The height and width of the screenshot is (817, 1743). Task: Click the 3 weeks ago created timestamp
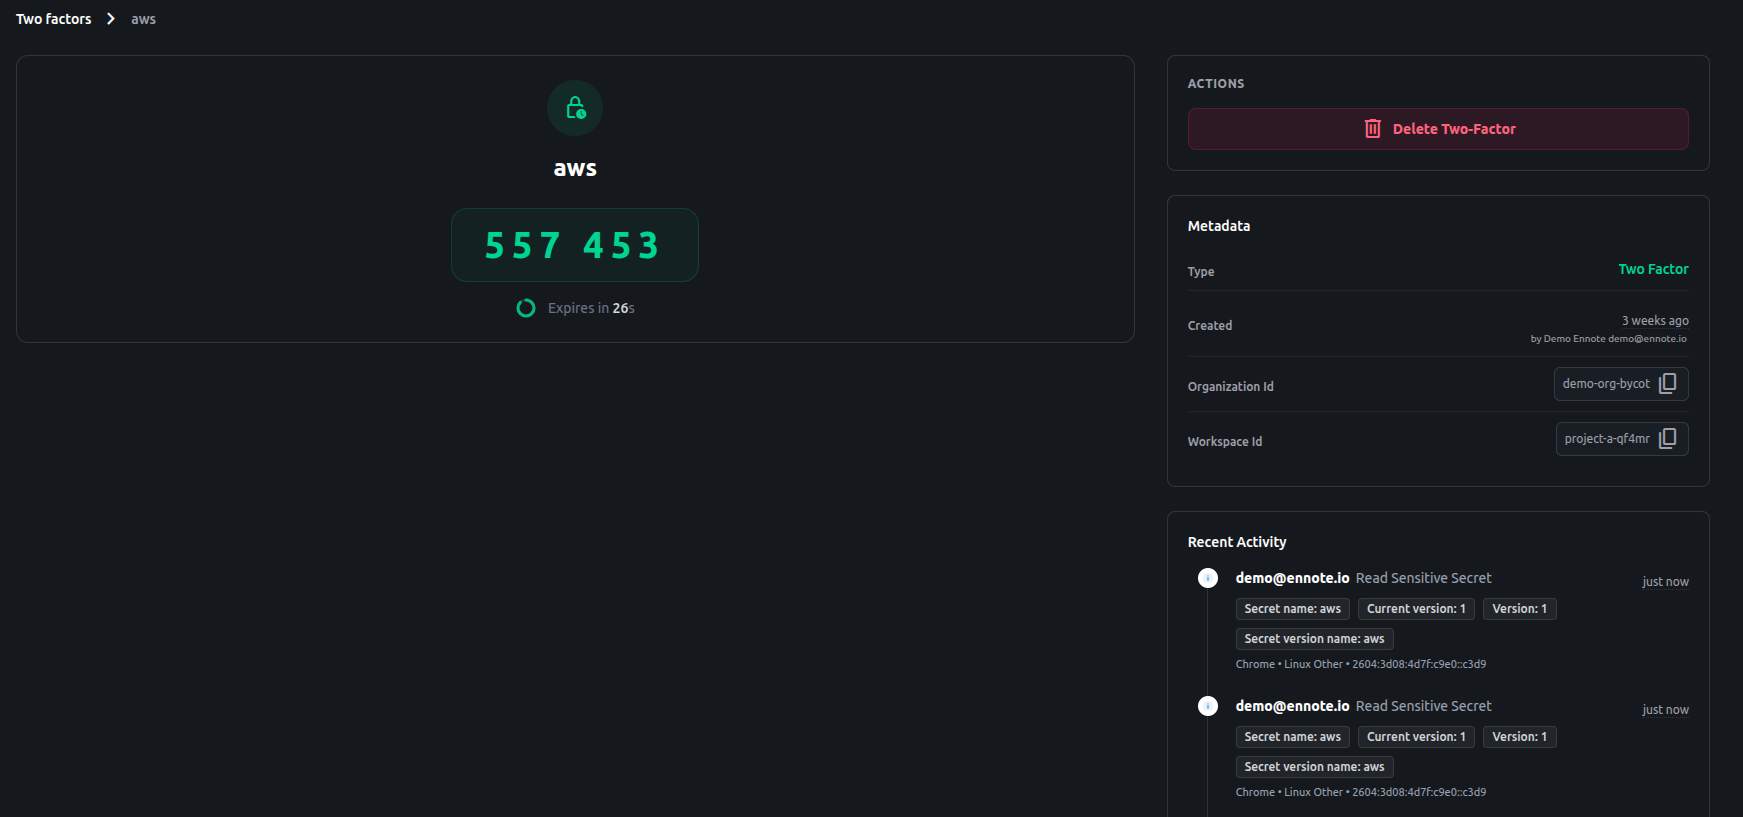[x=1655, y=321]
